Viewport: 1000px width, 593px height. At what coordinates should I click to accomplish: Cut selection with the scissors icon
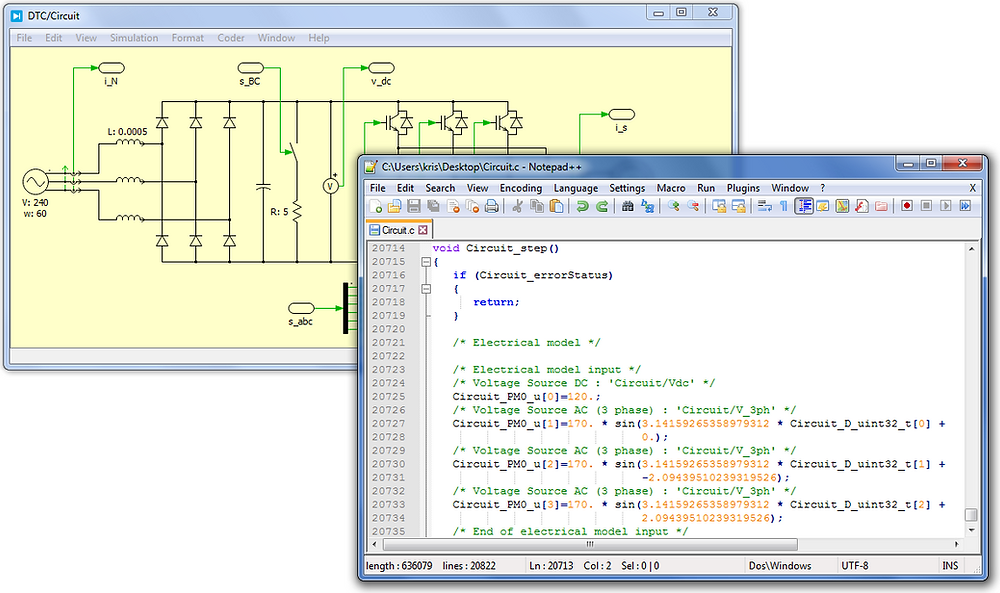(x=517, y=206)
